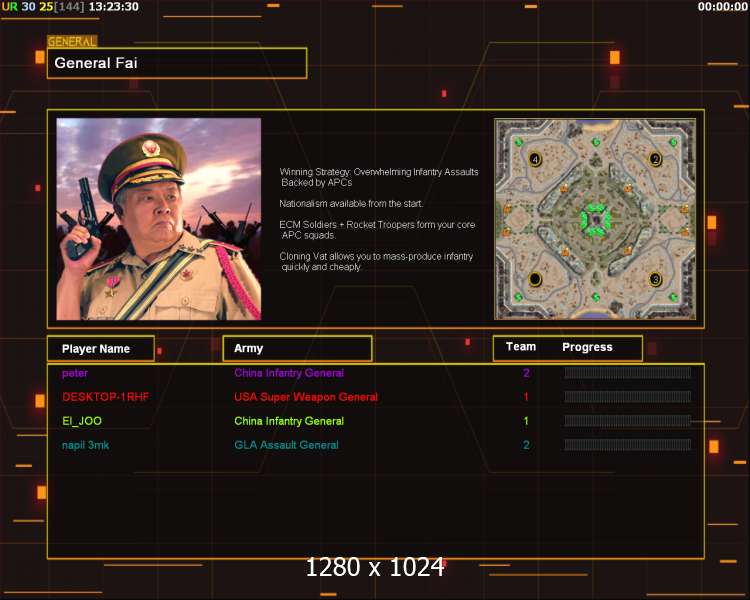Click the Player Name column header
750x600 pixels.
tap(101, 349)
